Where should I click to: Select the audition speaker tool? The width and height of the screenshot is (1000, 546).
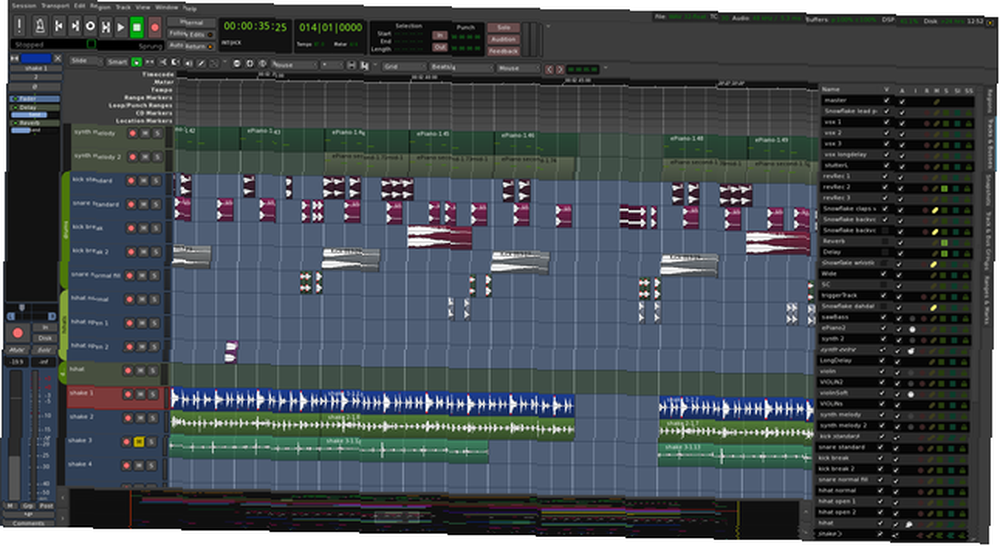[x=188, y=63]
